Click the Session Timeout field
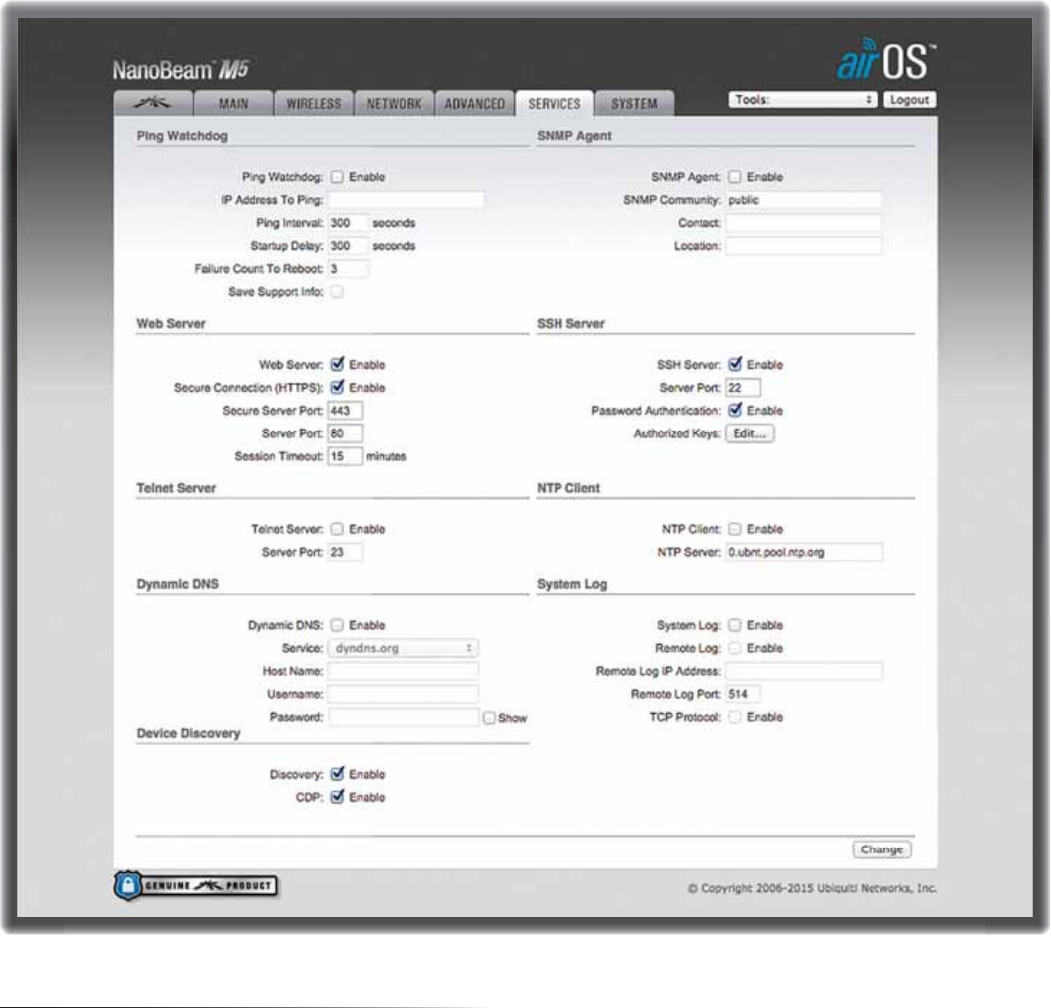This screenshot has width=1051, height=1008. [345, 456]
